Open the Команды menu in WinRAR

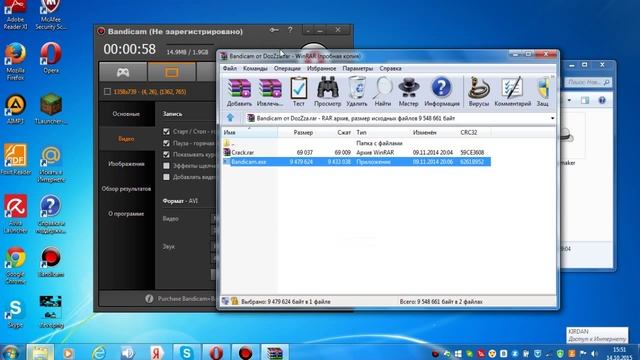point(255,69)
